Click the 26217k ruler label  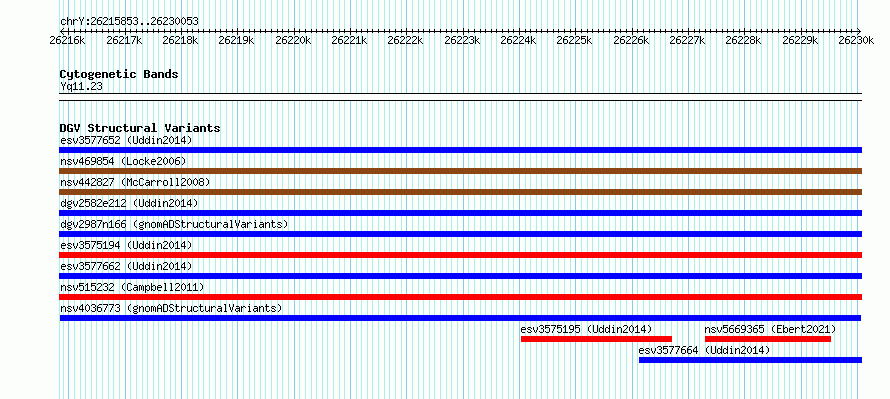[x=124, y=40]
